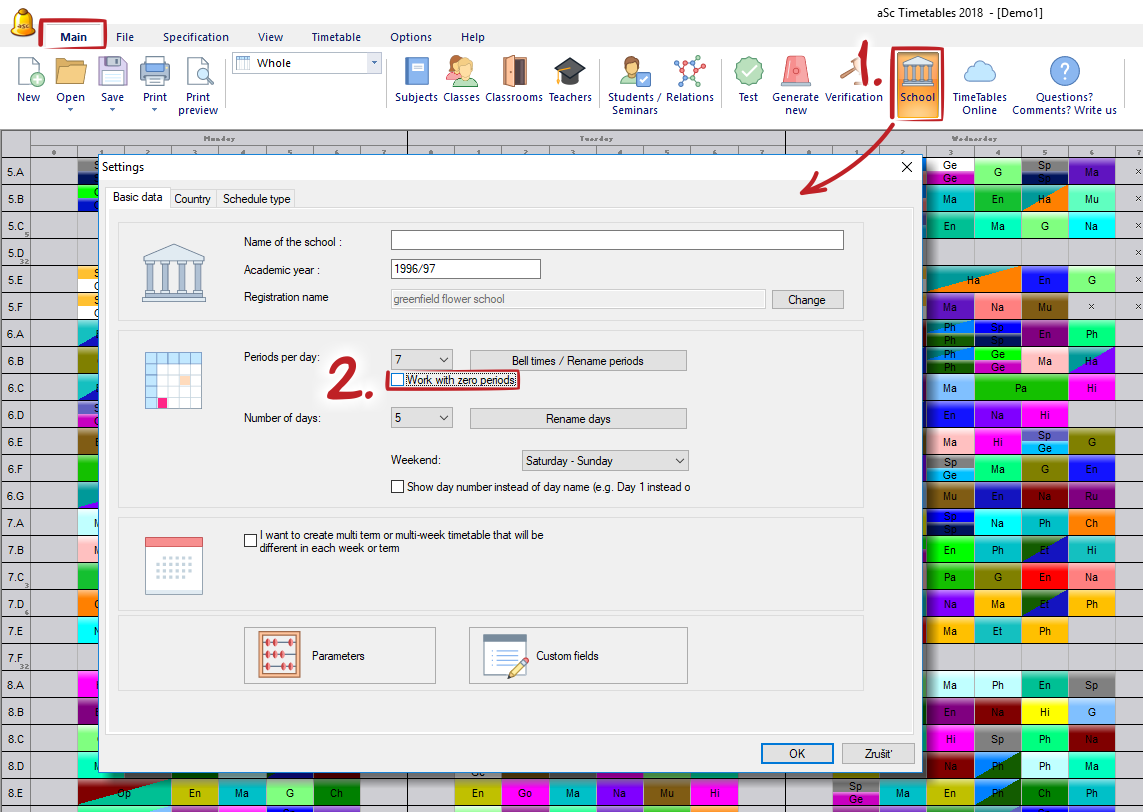Switch to the Country tab
1143x812 pixels.
[x=192, y=199]
